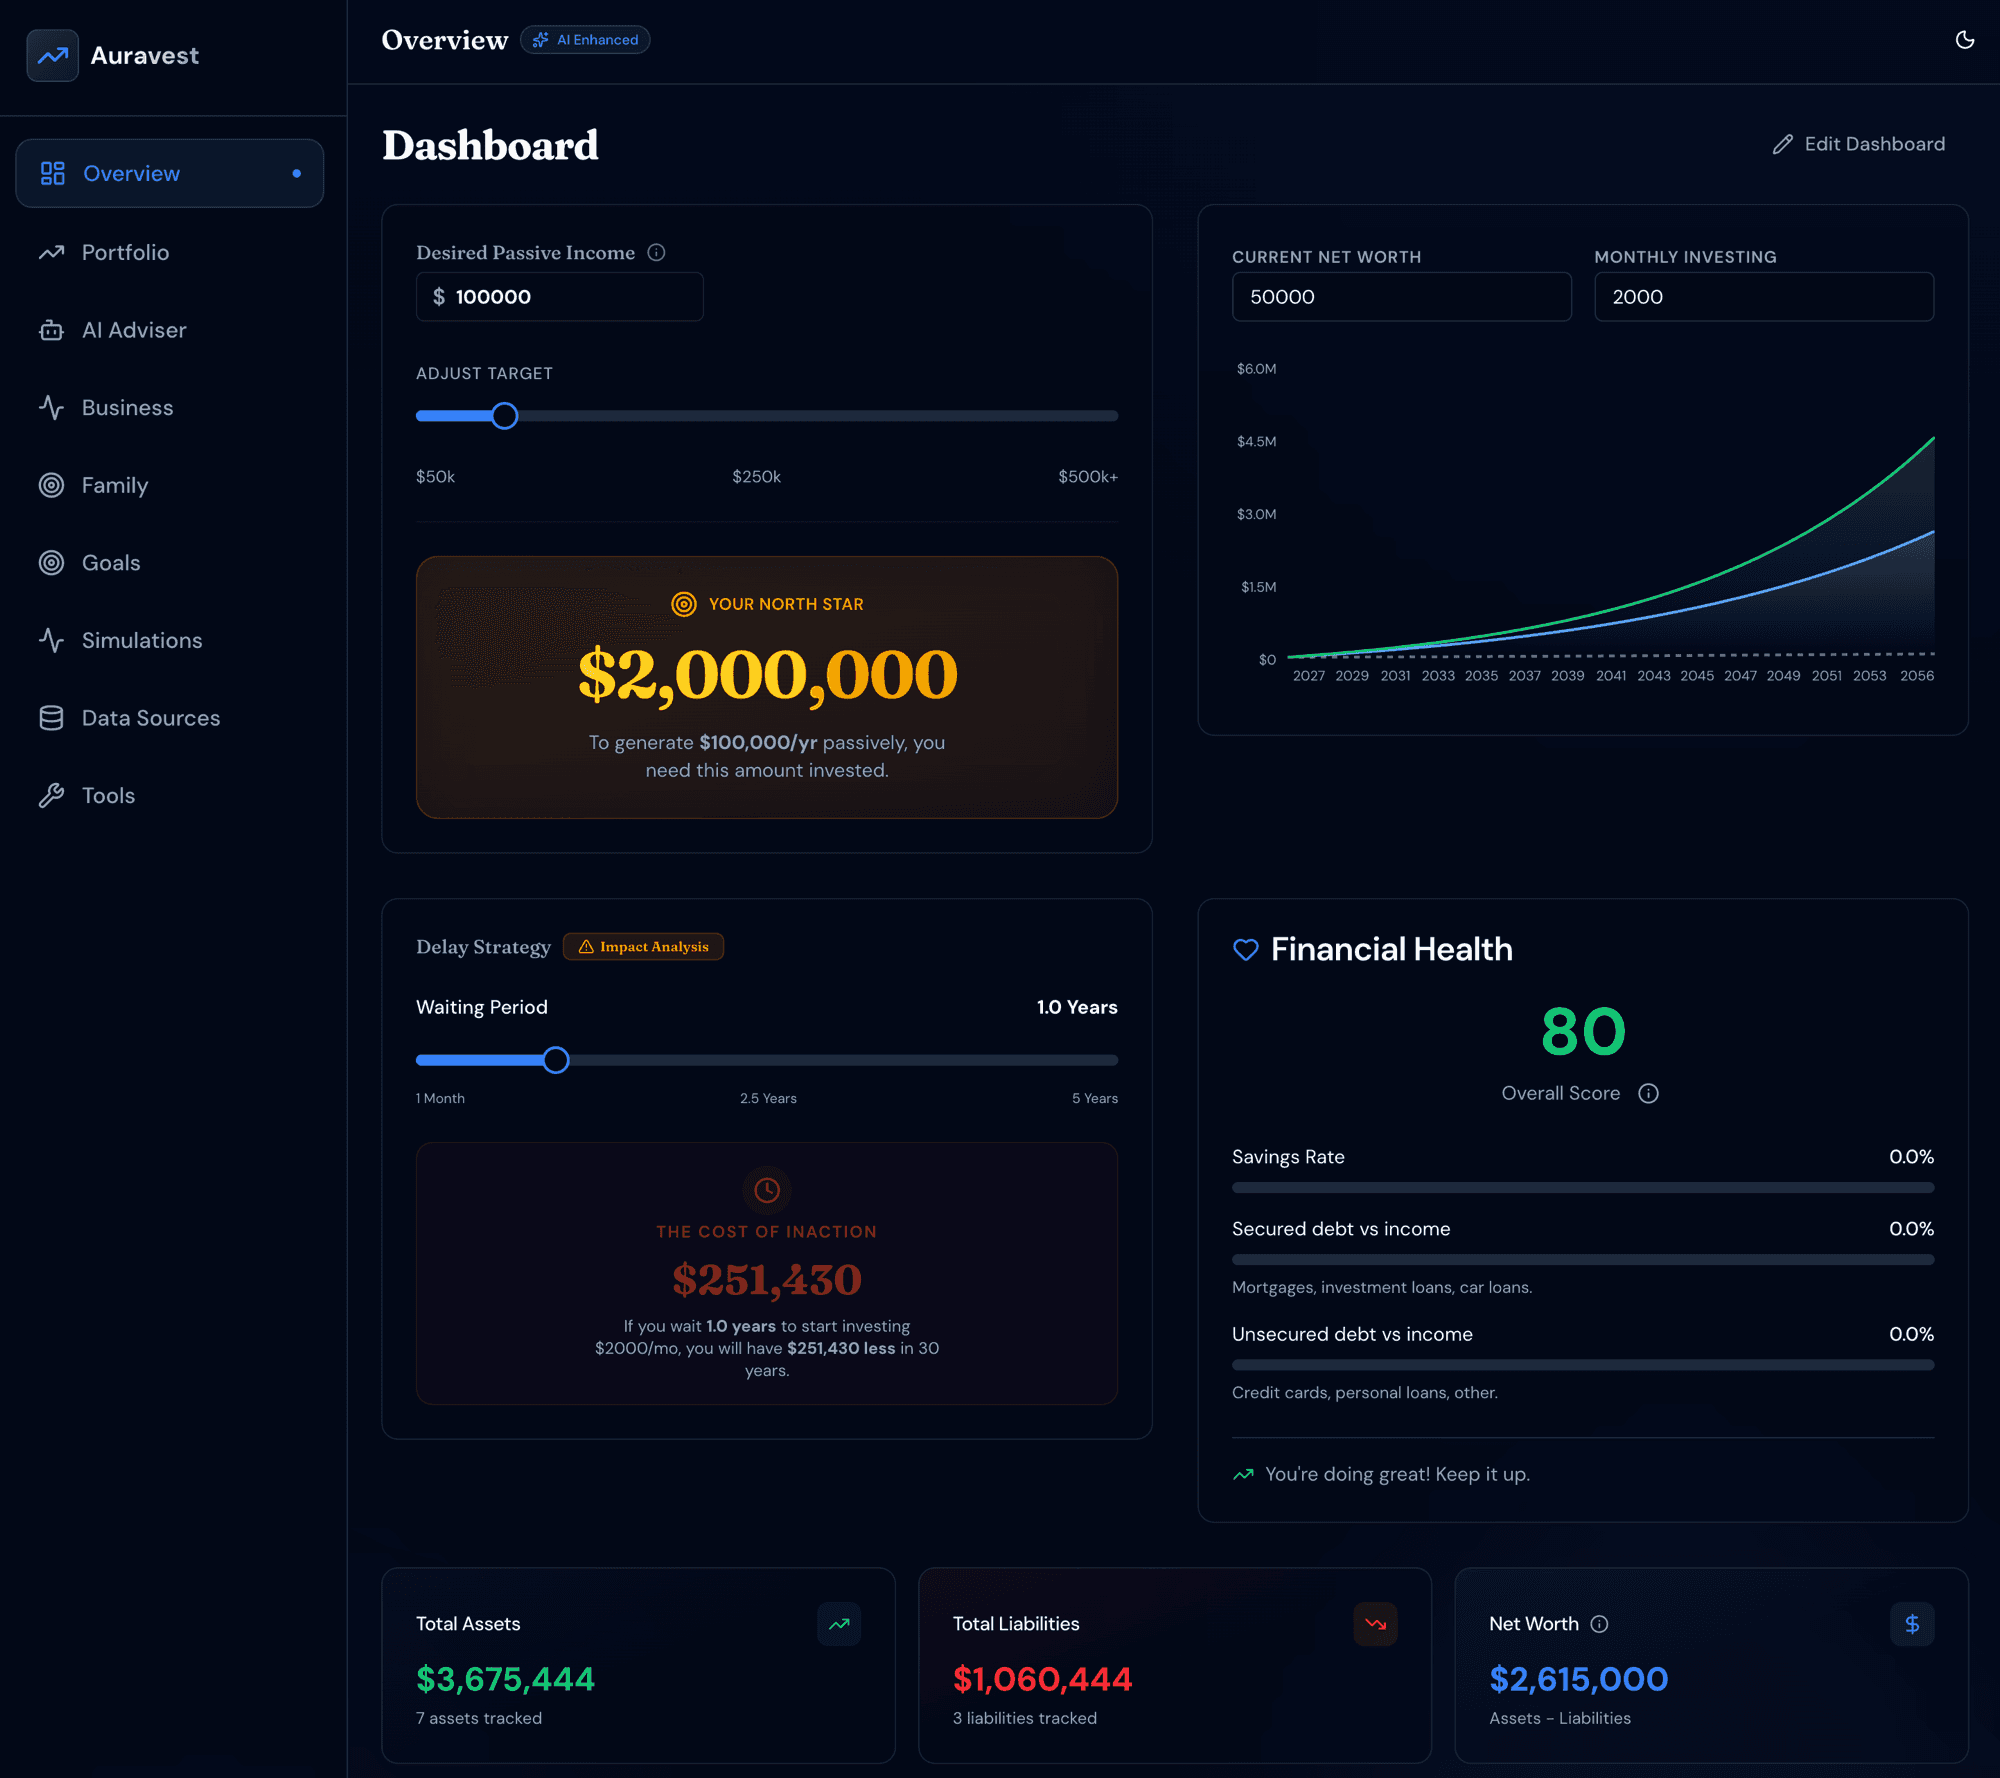
Task: Click info icon next to Overall Score
Action: pos(1648,1093)
